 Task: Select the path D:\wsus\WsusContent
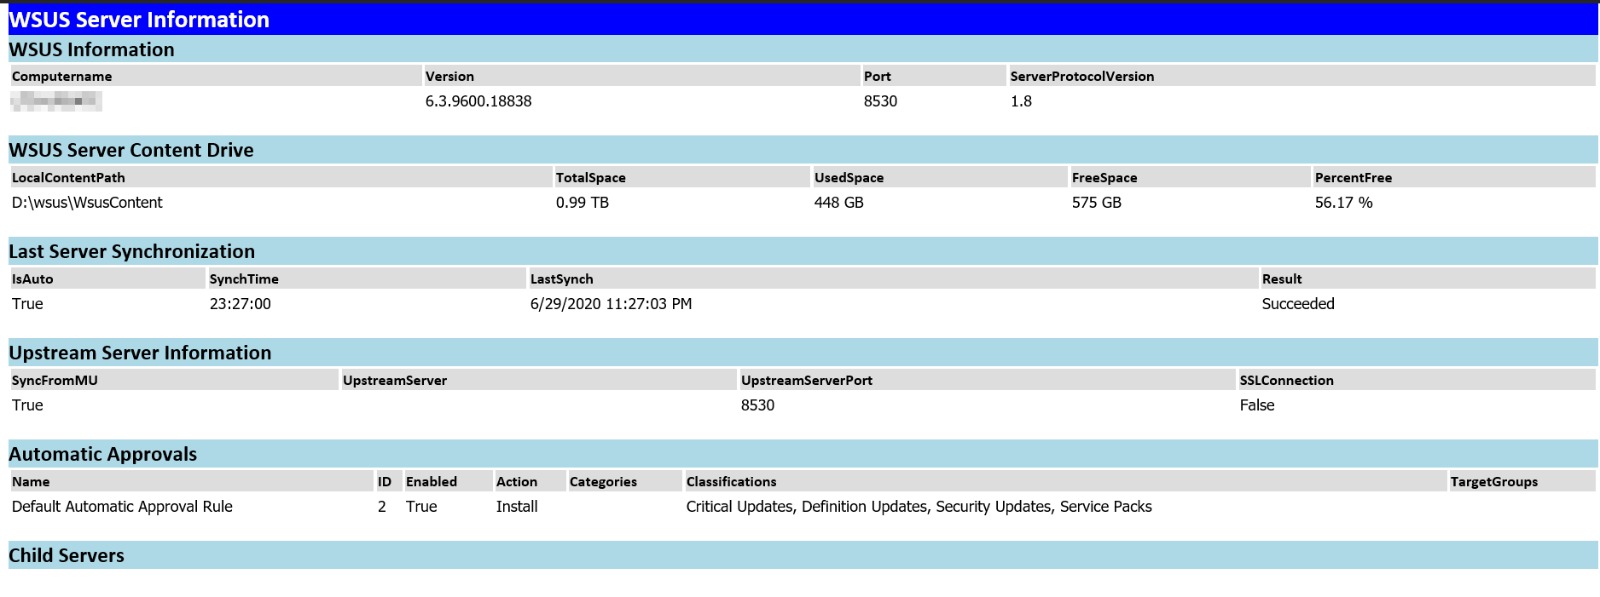[x=87, y=202]
